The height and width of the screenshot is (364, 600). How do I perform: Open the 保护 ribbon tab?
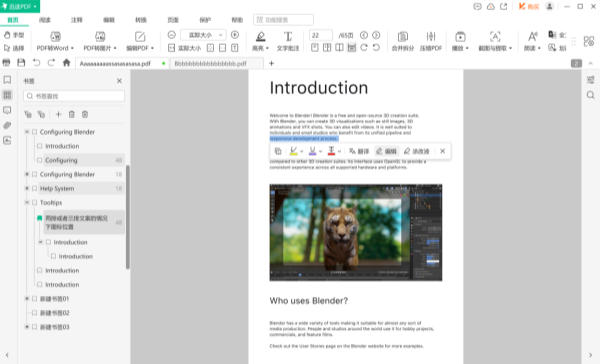(205, 20)
